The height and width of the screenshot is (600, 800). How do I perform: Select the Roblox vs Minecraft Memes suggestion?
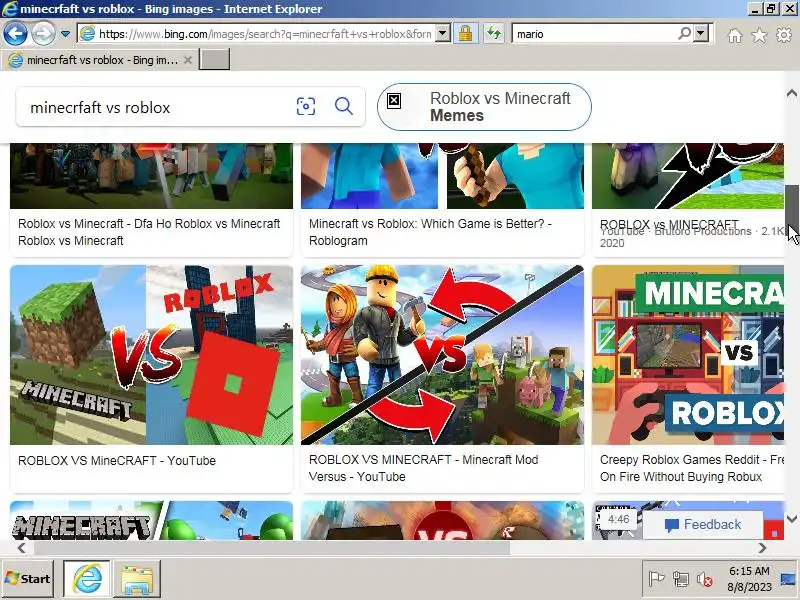point(484,107)
